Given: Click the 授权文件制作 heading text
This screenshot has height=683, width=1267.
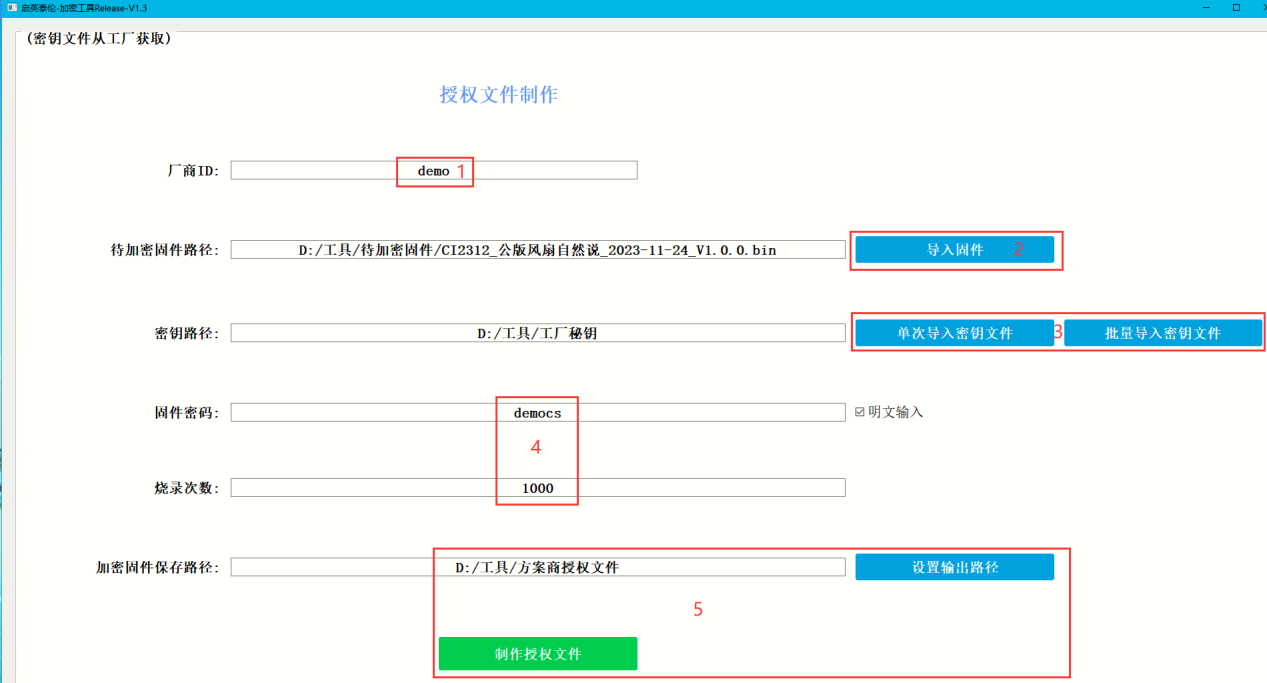Looking at the screenshot, I should 498,95.
